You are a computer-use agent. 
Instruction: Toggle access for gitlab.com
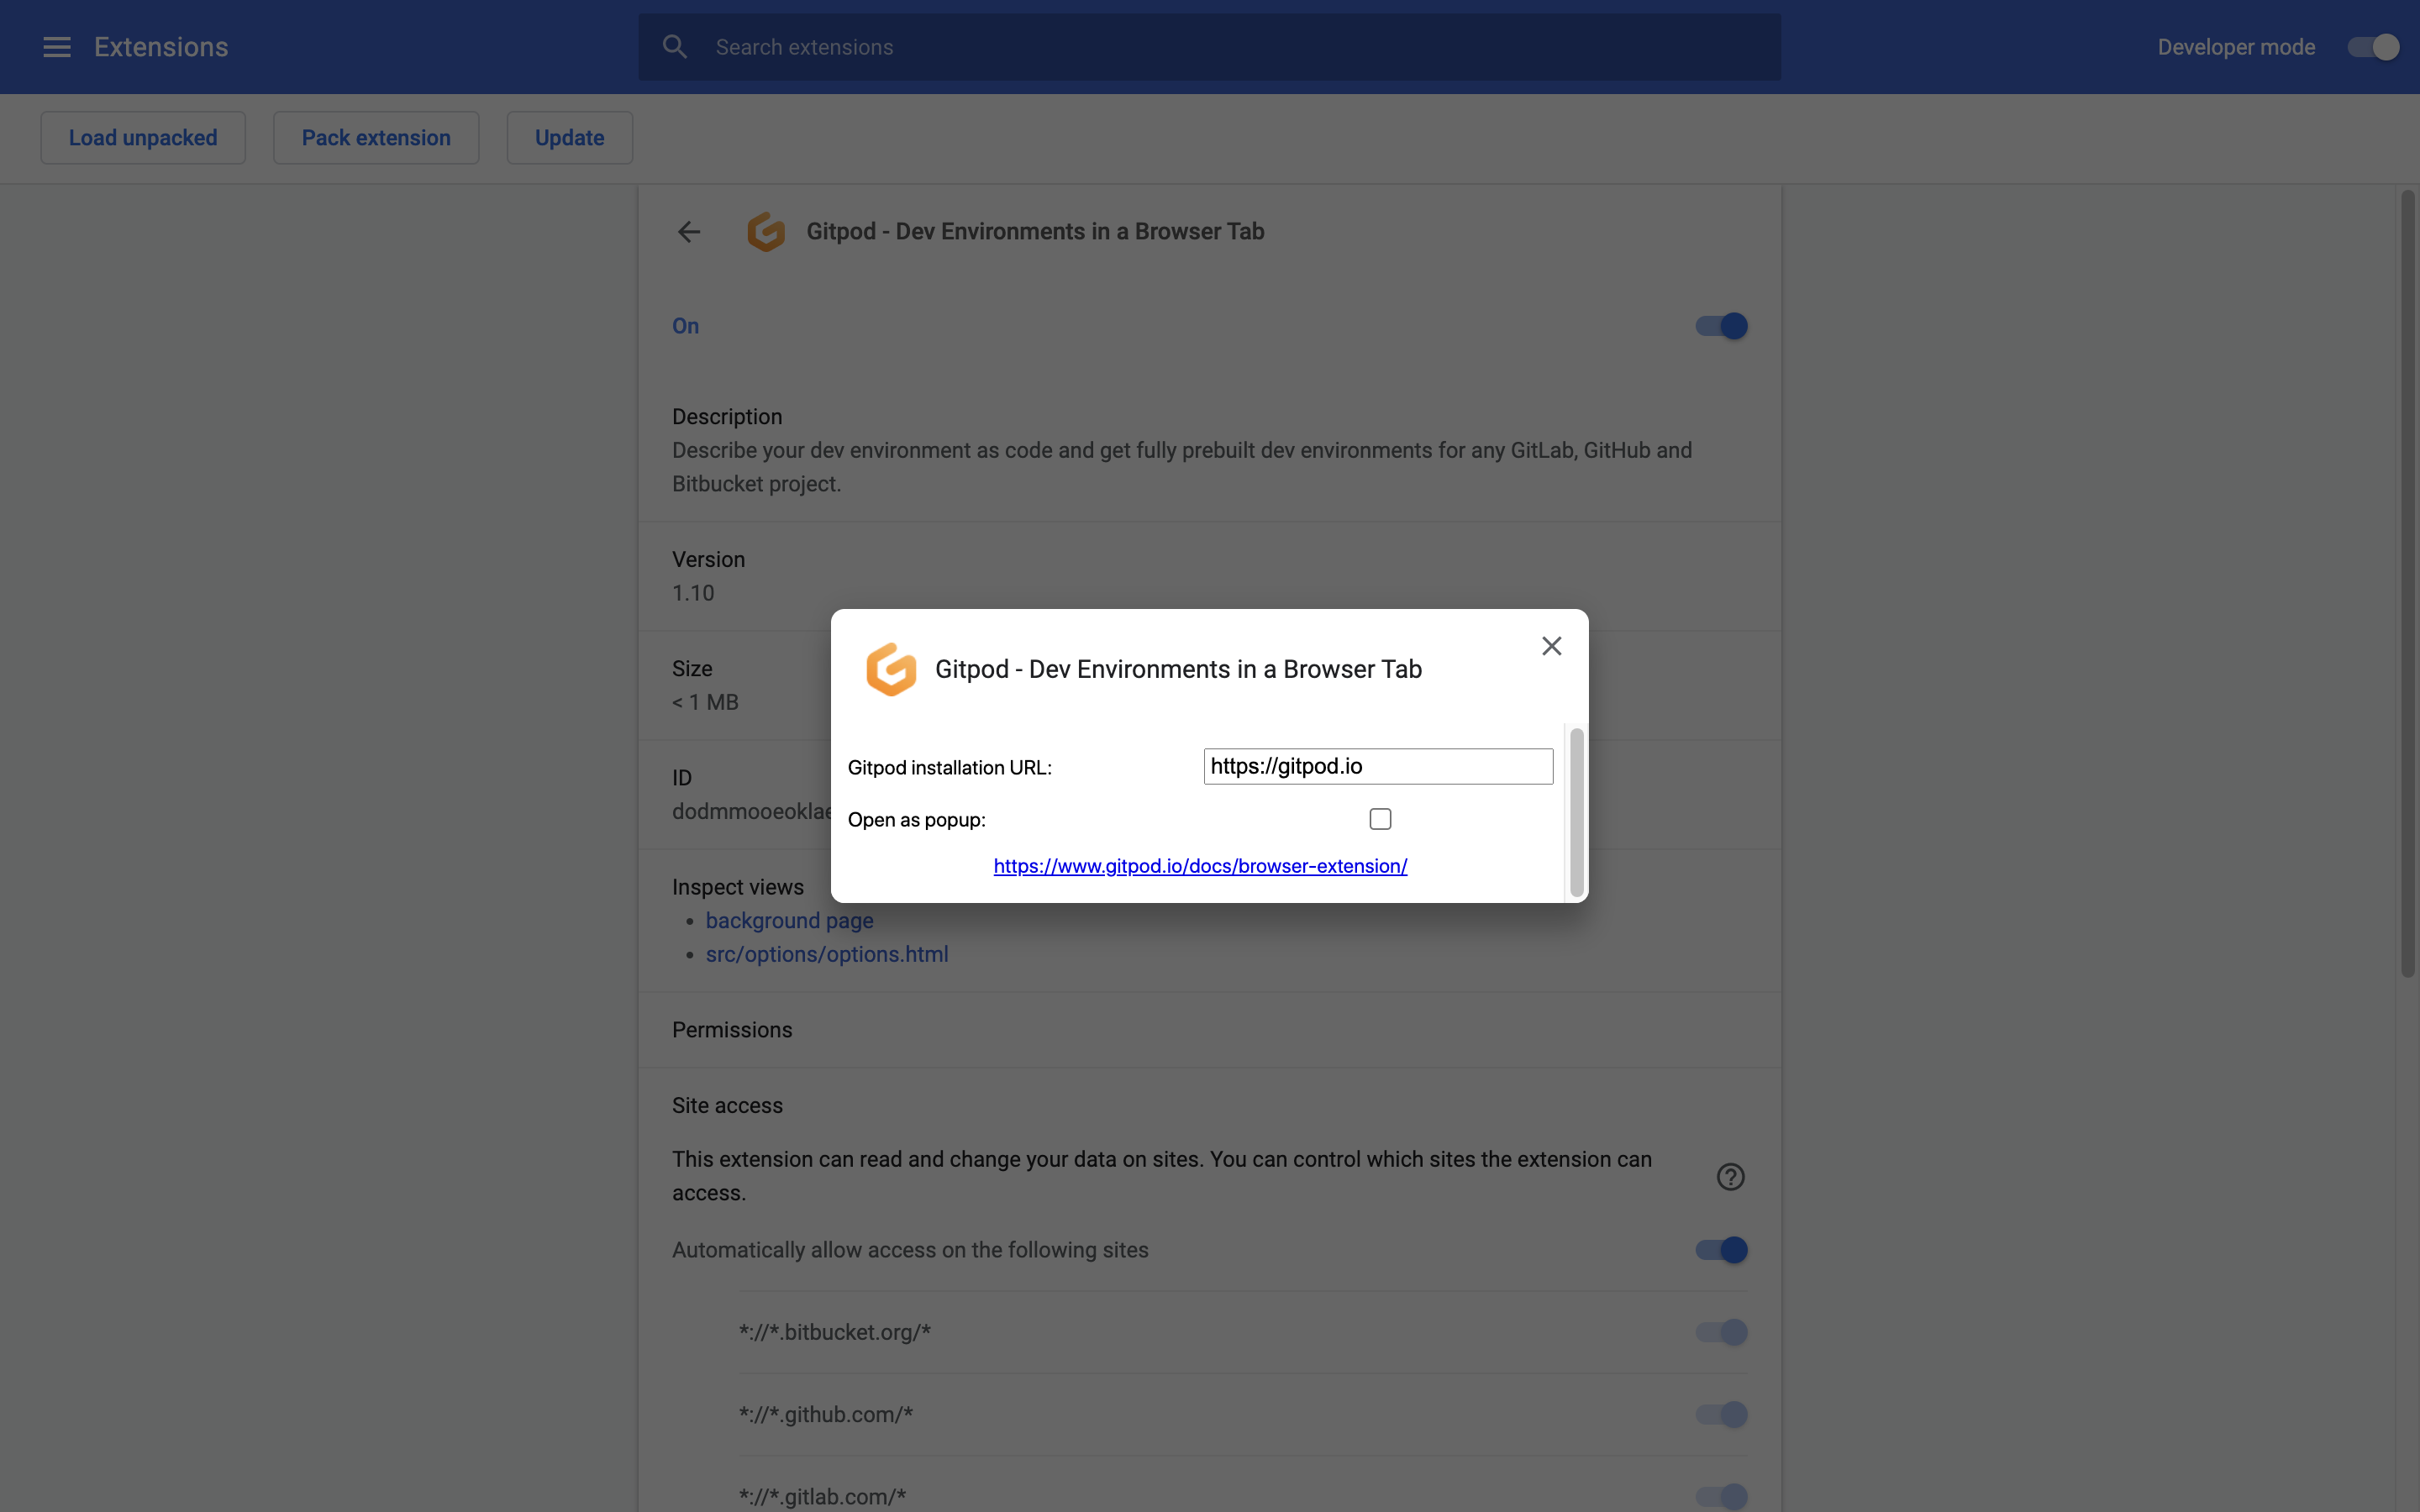pyautogui.click(x=1721, y=1496)
